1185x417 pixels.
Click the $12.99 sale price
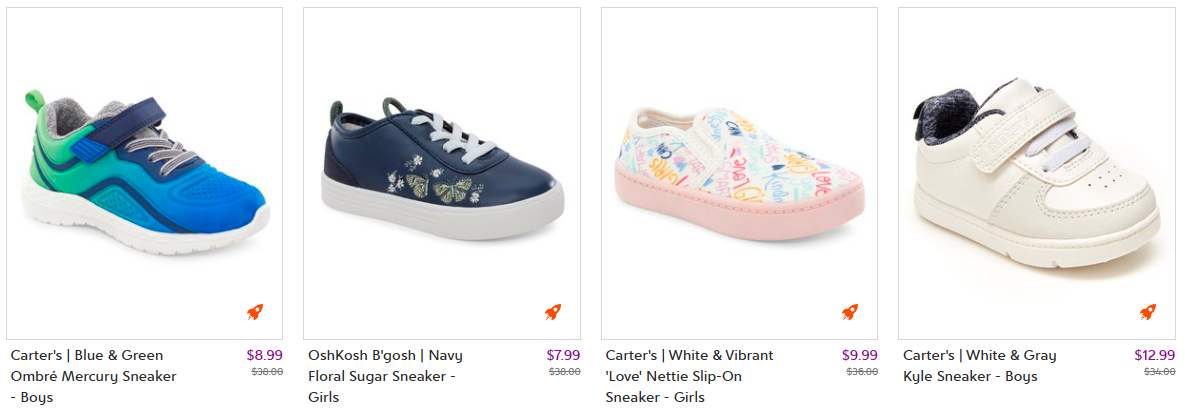1154,355
